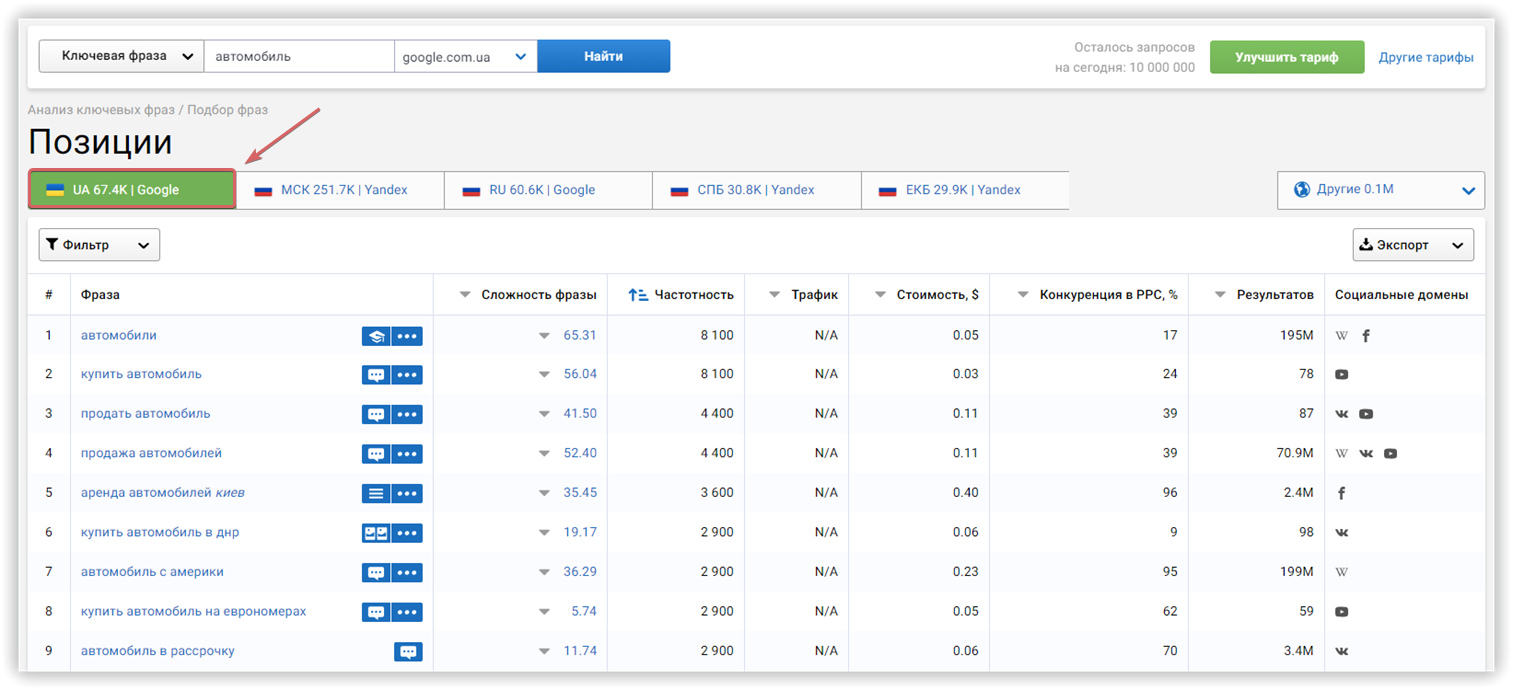Viewport: 1513px width, 690px height.
Task: Click the search input containing автомобиль
Action: pyautogui.click(x=299, y=56)
